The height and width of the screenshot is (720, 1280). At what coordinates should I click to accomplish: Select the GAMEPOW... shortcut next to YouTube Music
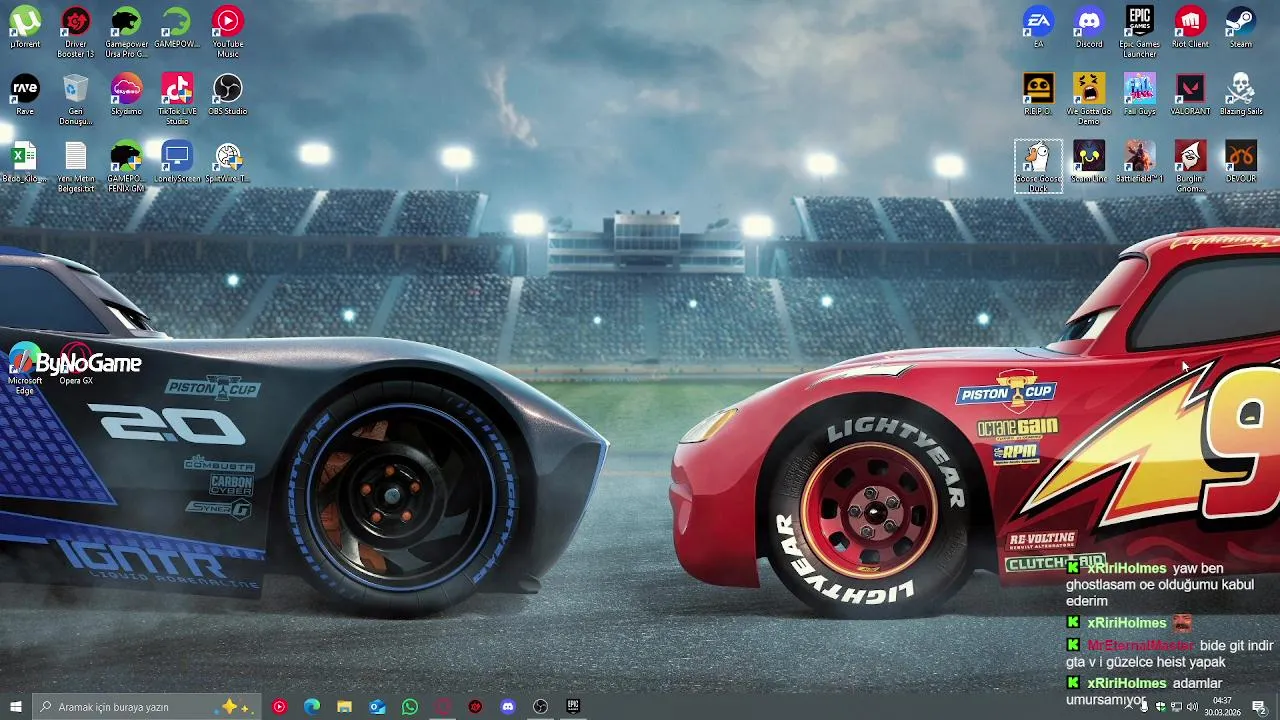point(177,28)
